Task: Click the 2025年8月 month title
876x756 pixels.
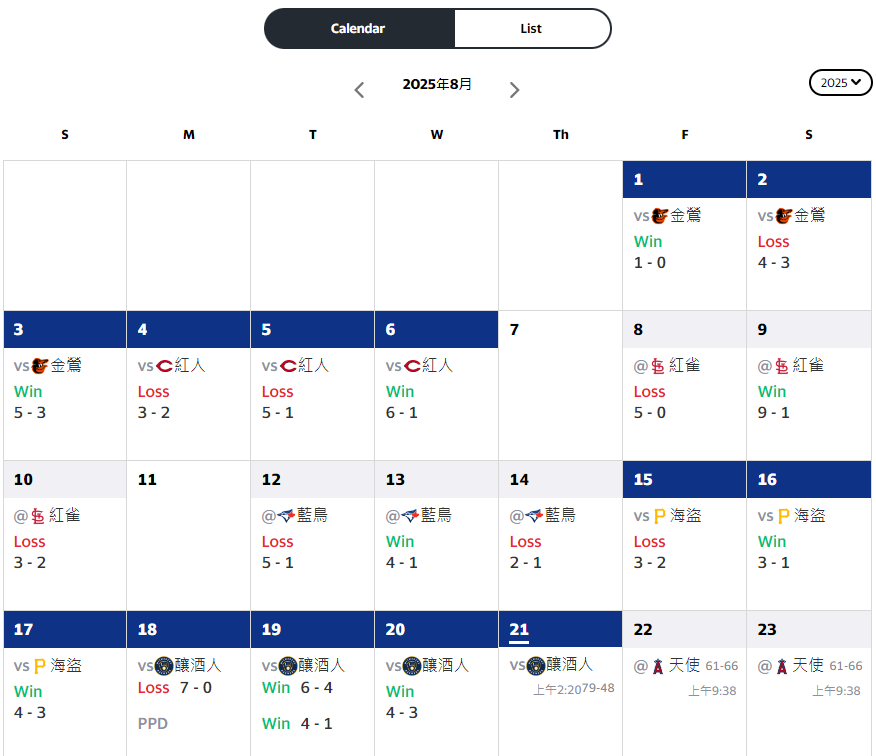Action: [437, 84]
